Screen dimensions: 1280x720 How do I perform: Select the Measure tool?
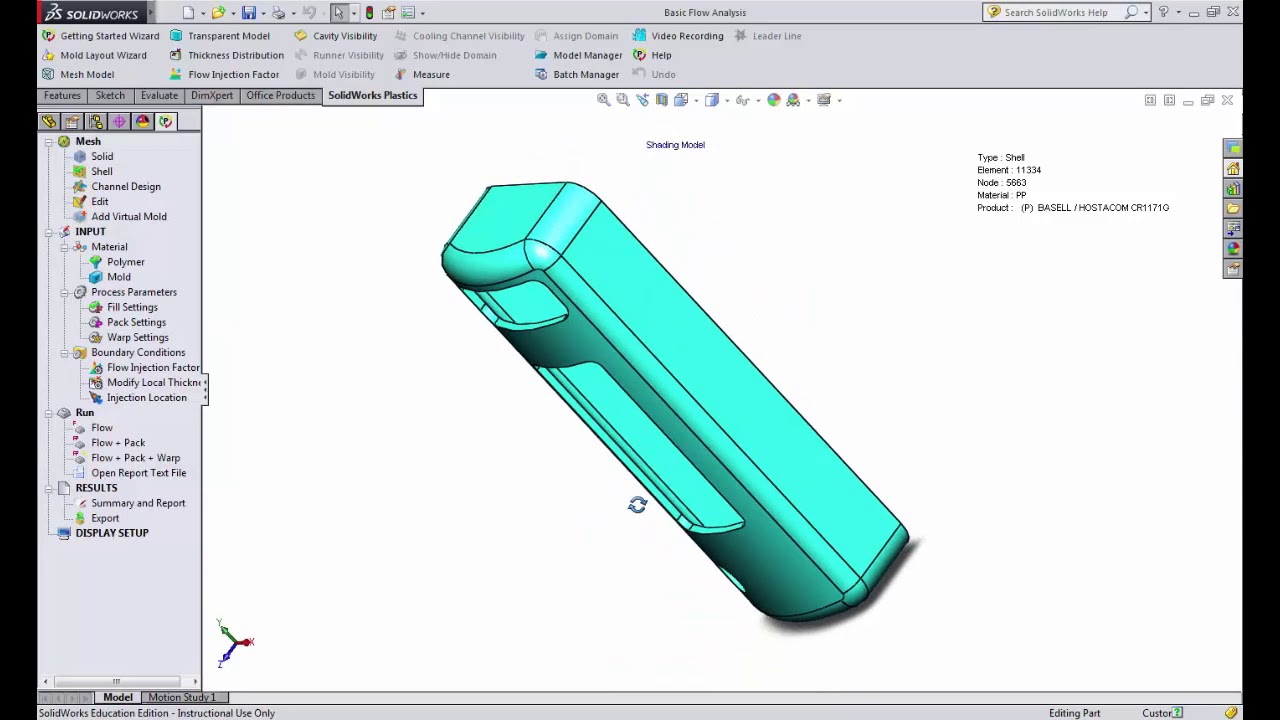point(422,74)
